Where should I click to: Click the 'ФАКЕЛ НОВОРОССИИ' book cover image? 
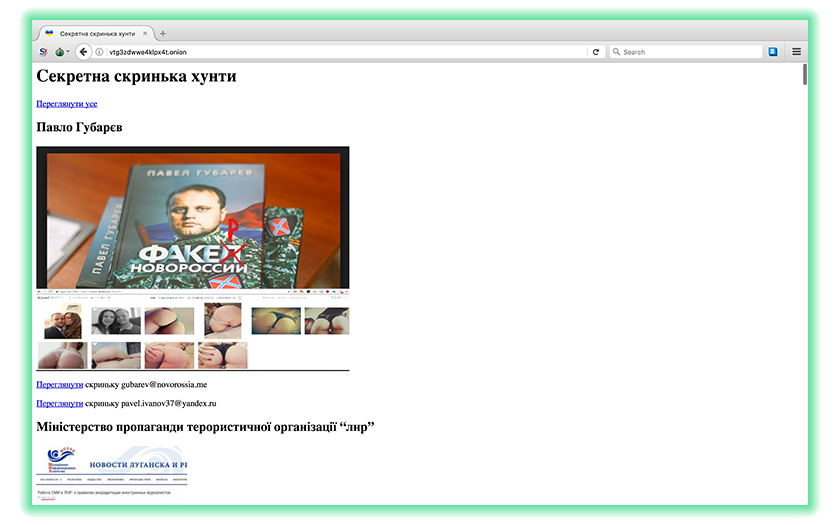coord(192,217)
